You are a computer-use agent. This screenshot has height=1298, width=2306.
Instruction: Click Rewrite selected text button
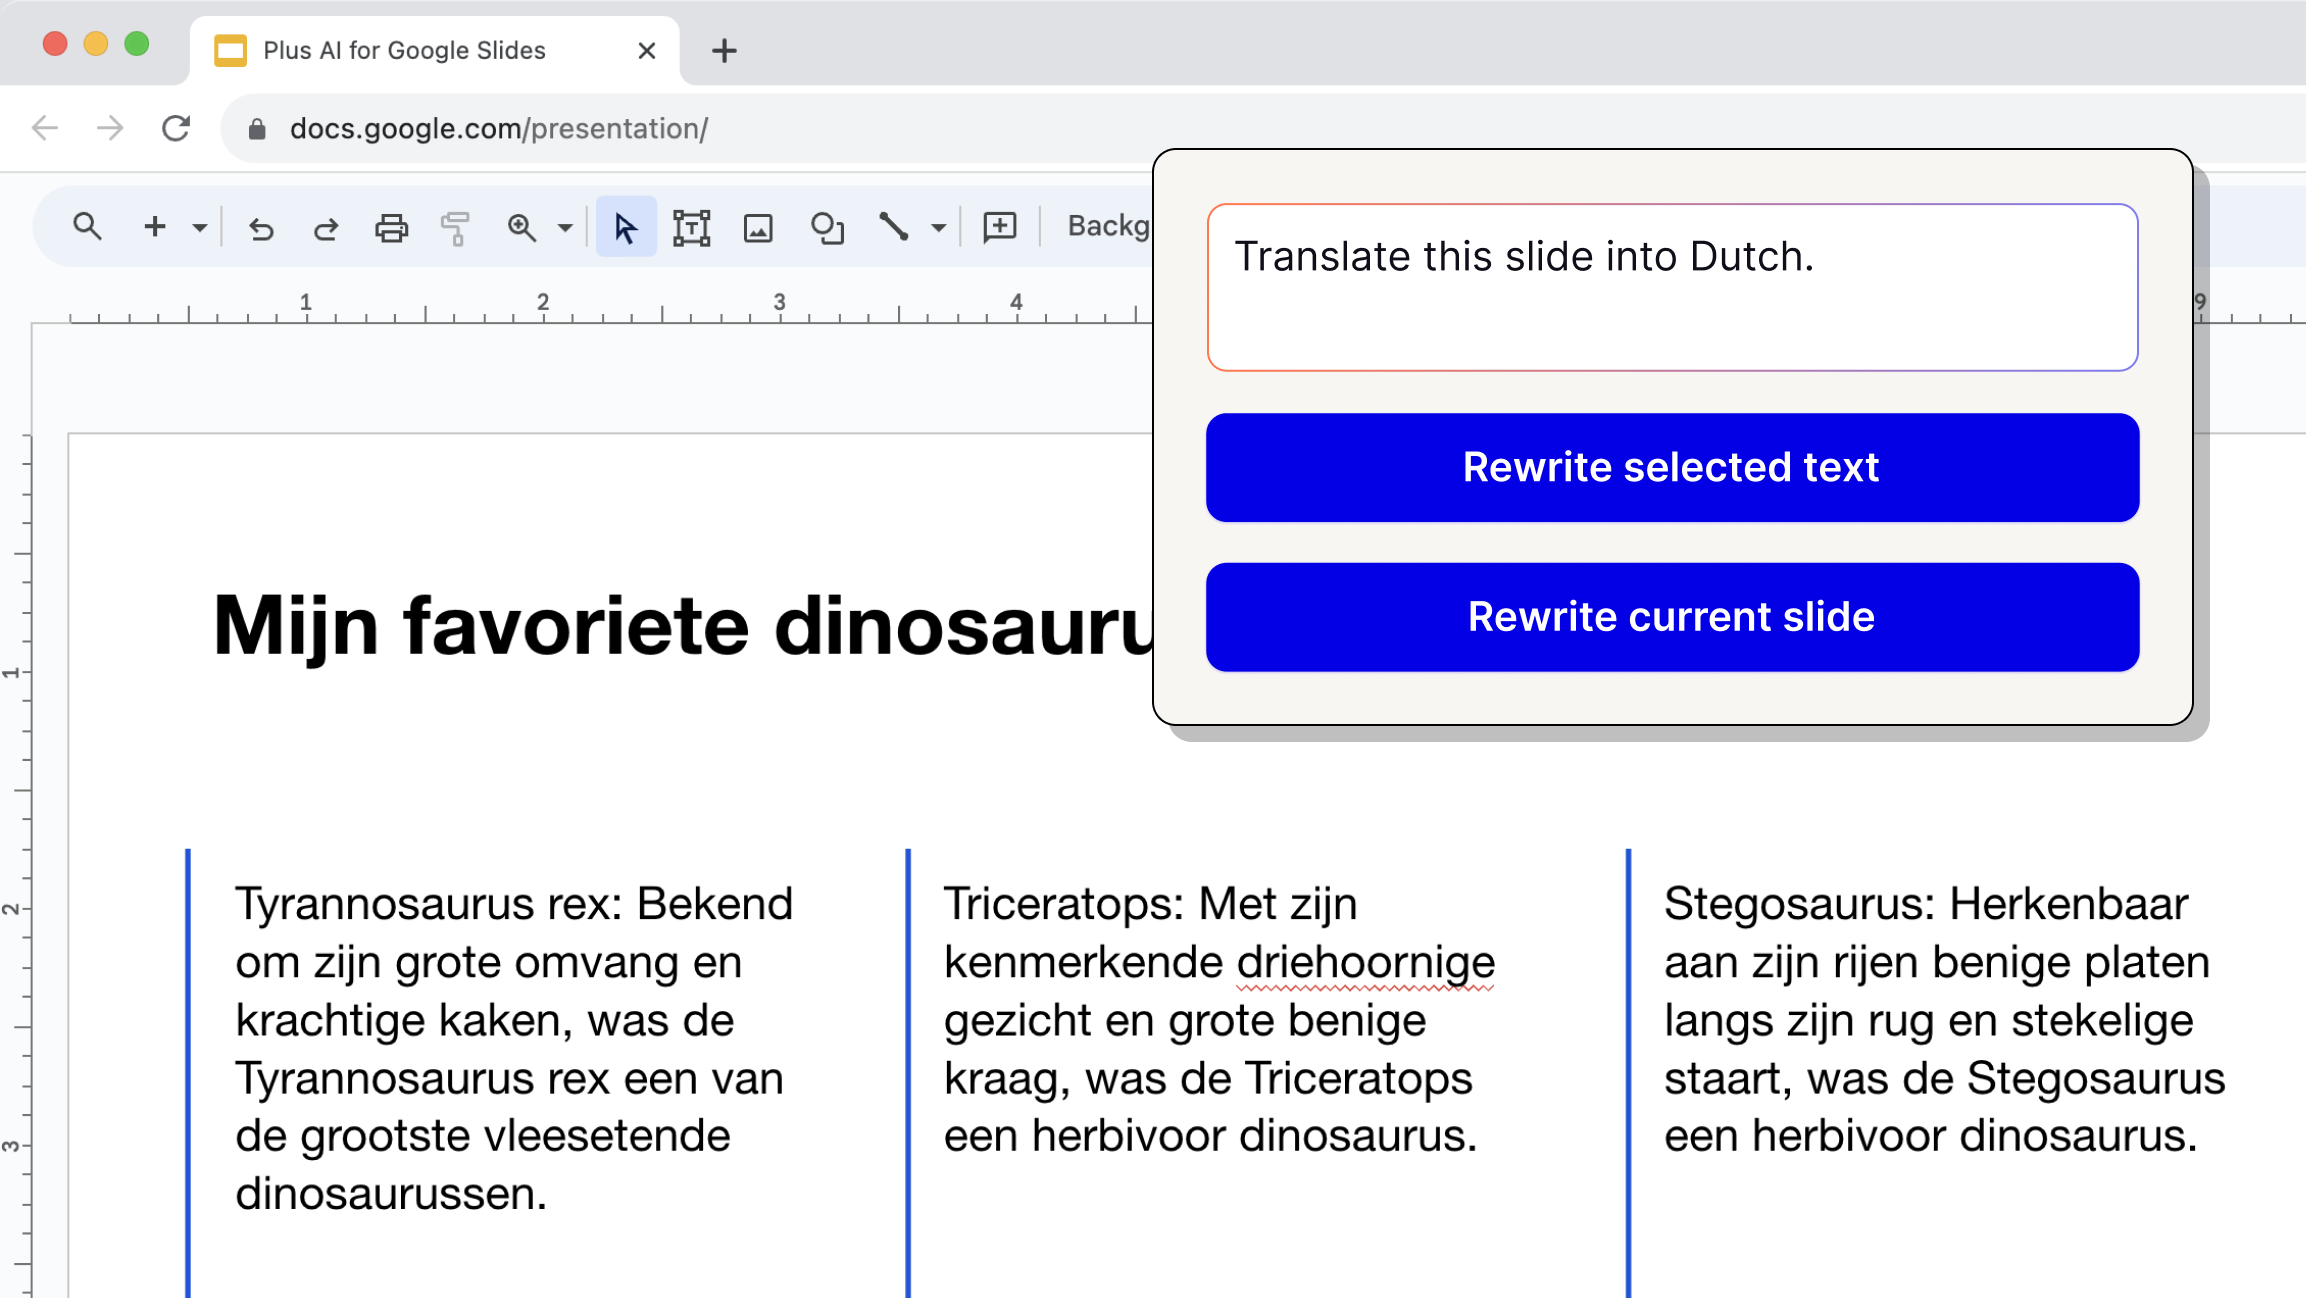pos(1672,467)
